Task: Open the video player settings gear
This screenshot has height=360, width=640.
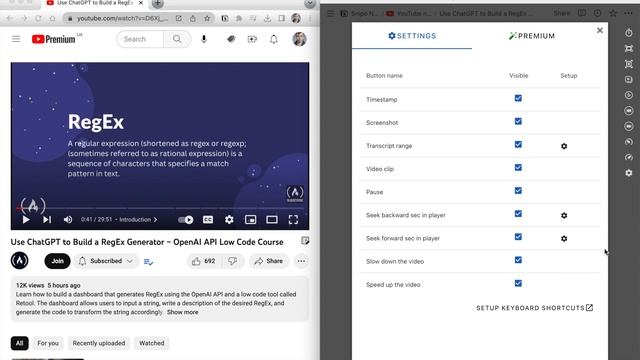Action: pos(229,220)
